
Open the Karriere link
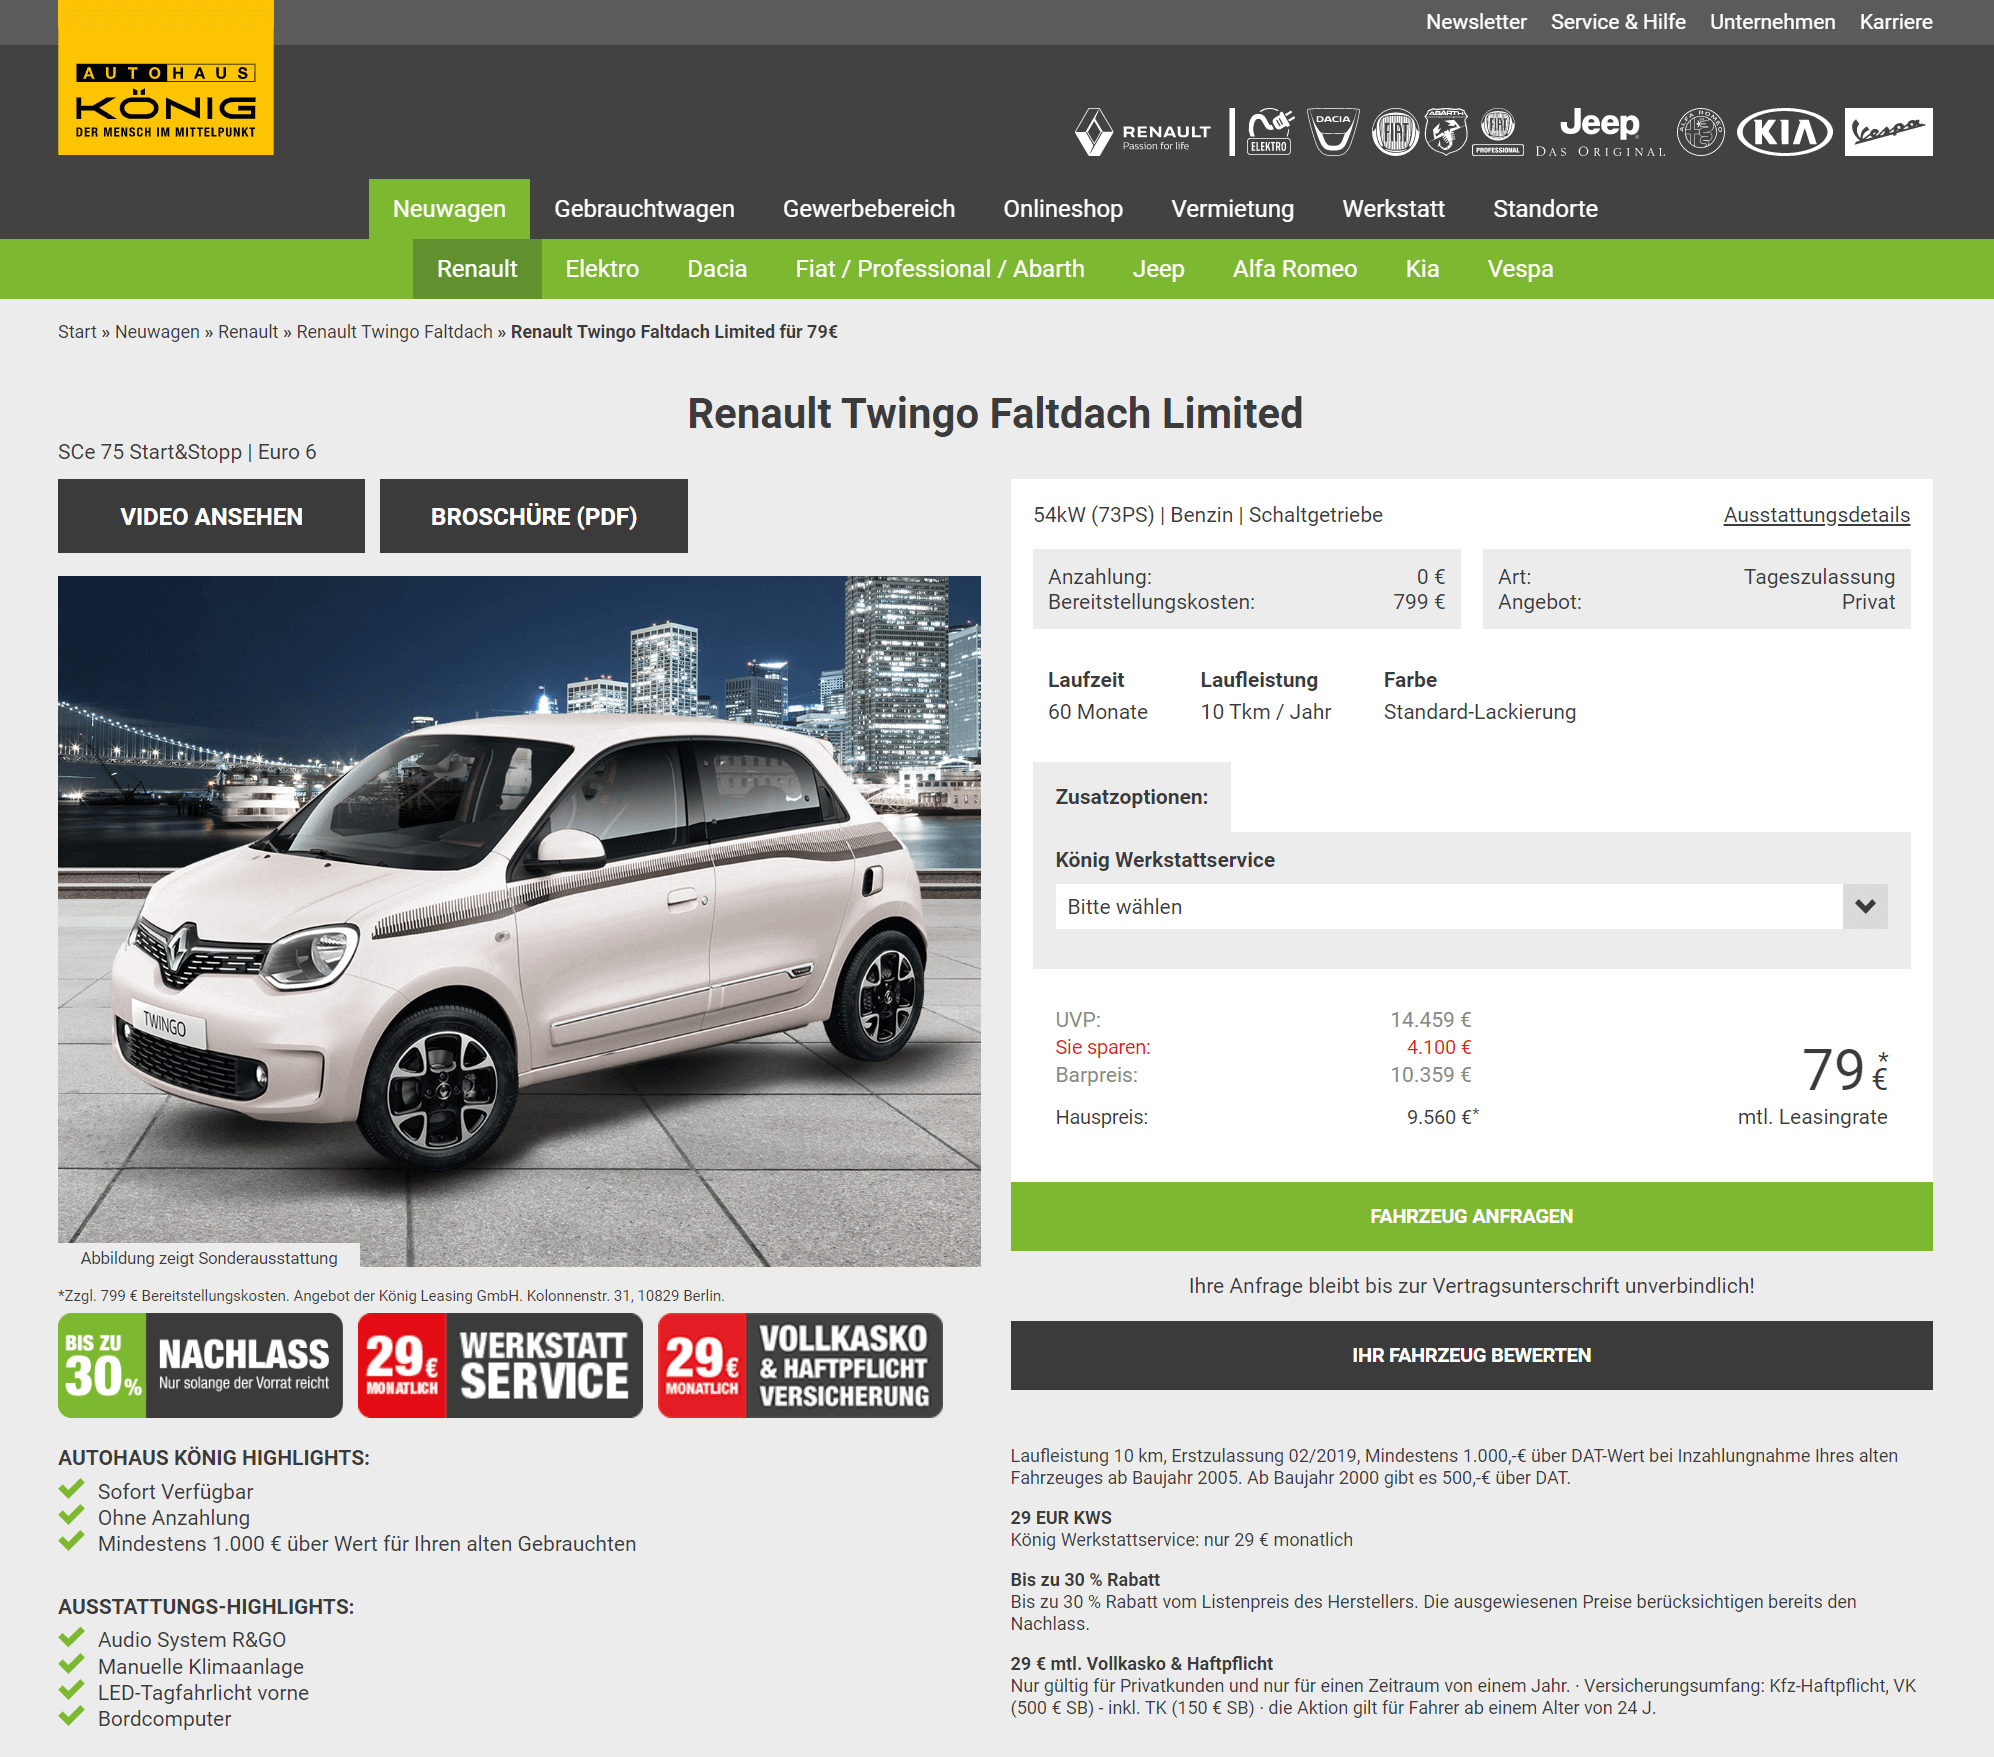pyautogui.click(x=1896, y=22)
